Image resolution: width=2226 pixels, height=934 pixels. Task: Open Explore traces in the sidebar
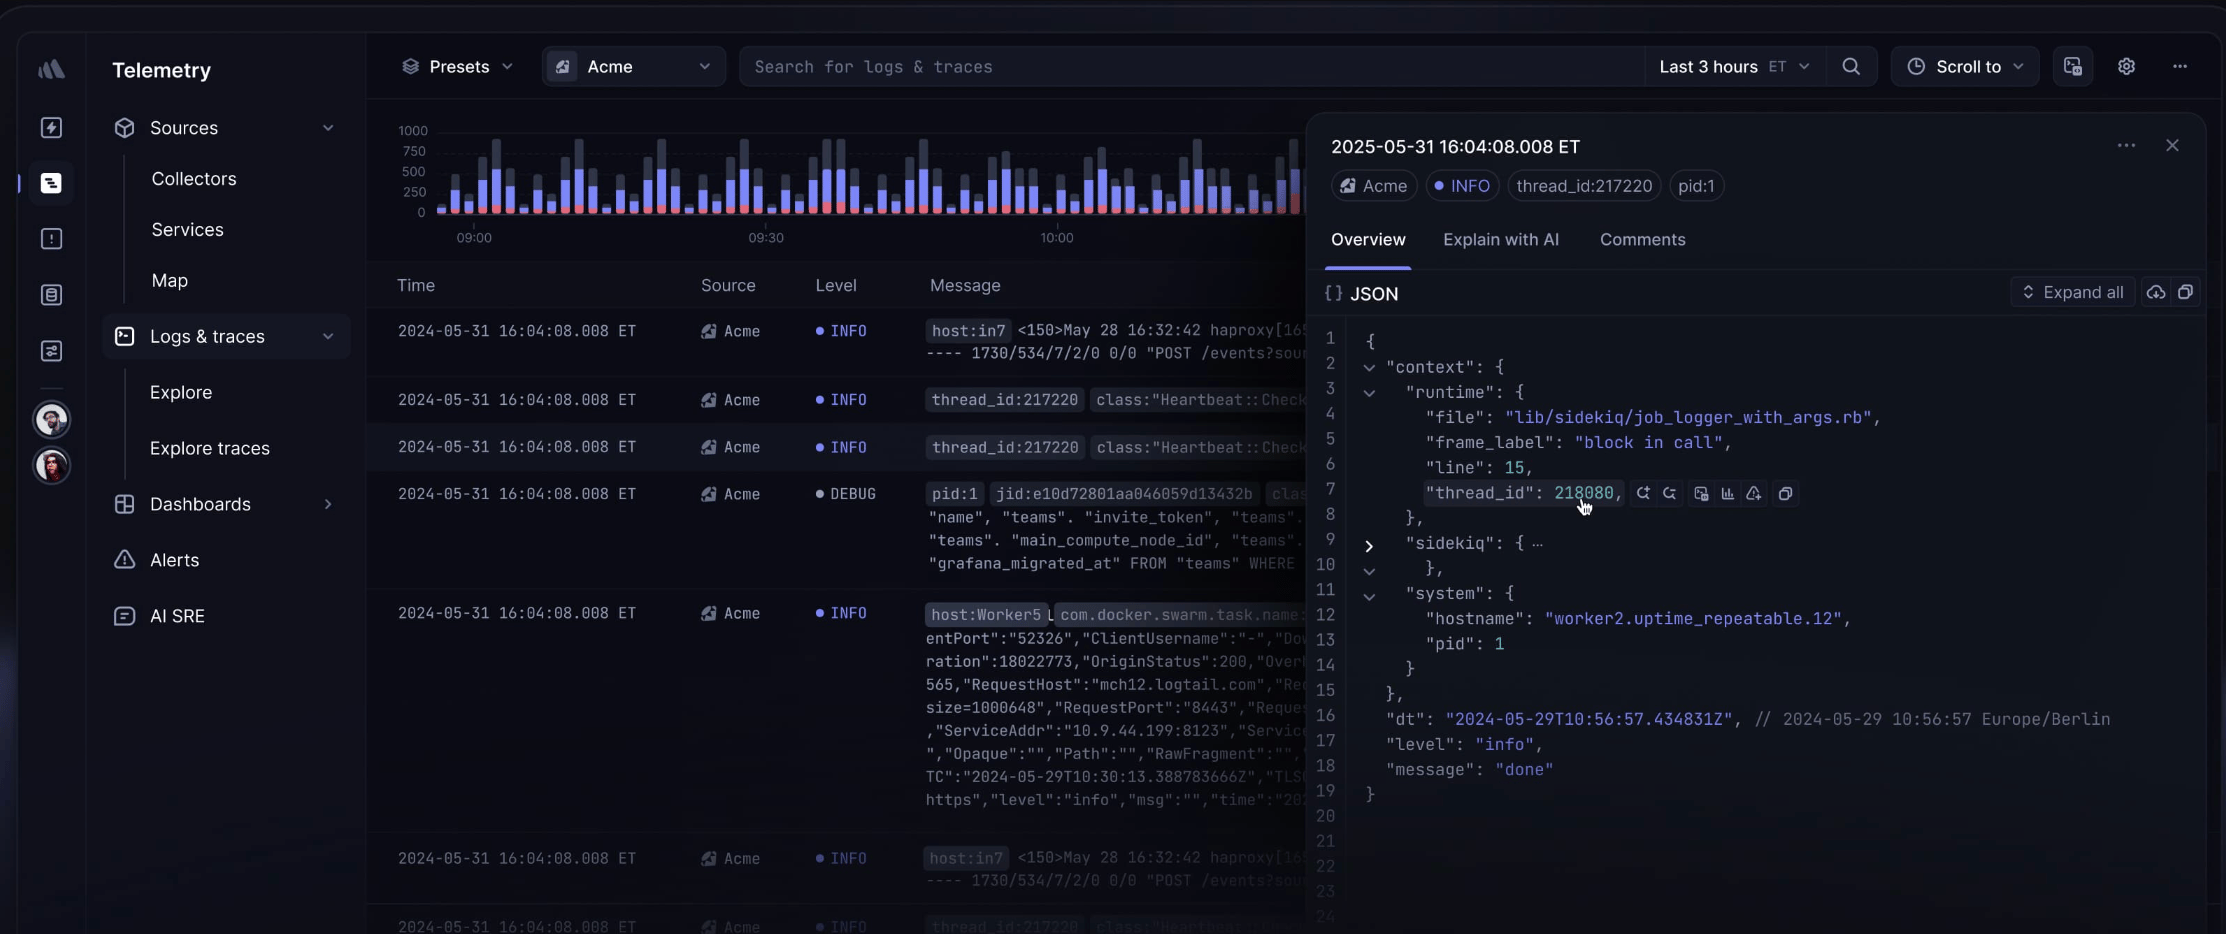(210, 448)
